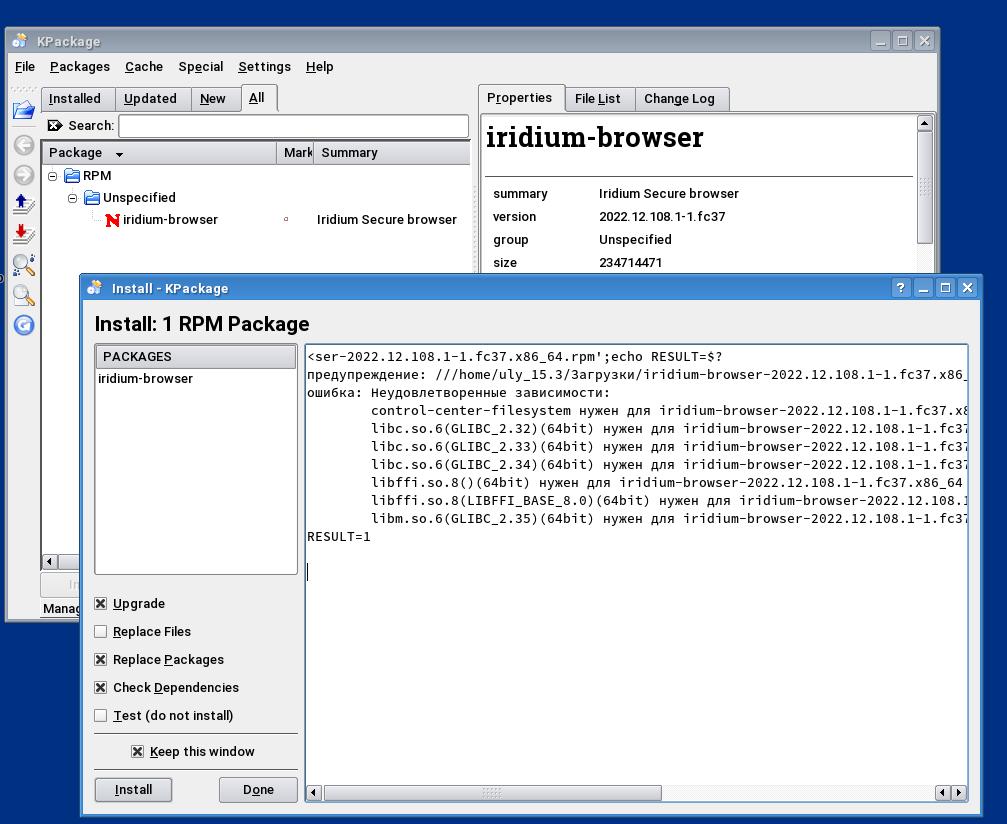Image resolution: width=1007 pixels, height=824 pixels.
Task: Click the Mark column header
Action: tap(295, 153)
